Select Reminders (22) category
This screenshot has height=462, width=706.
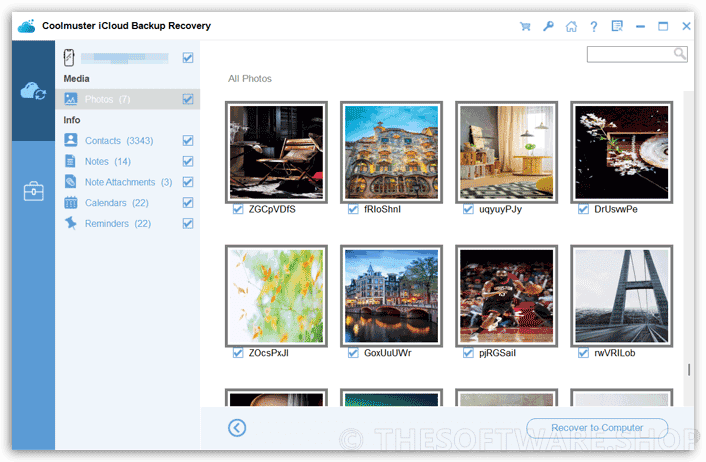coord(127,223)
